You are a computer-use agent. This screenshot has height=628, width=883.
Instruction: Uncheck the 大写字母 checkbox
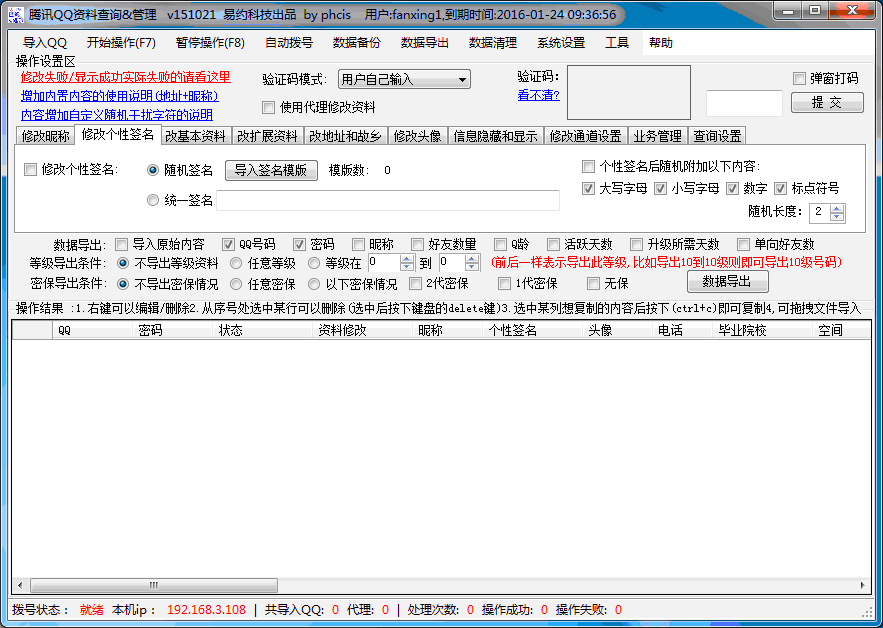(588, 189)
